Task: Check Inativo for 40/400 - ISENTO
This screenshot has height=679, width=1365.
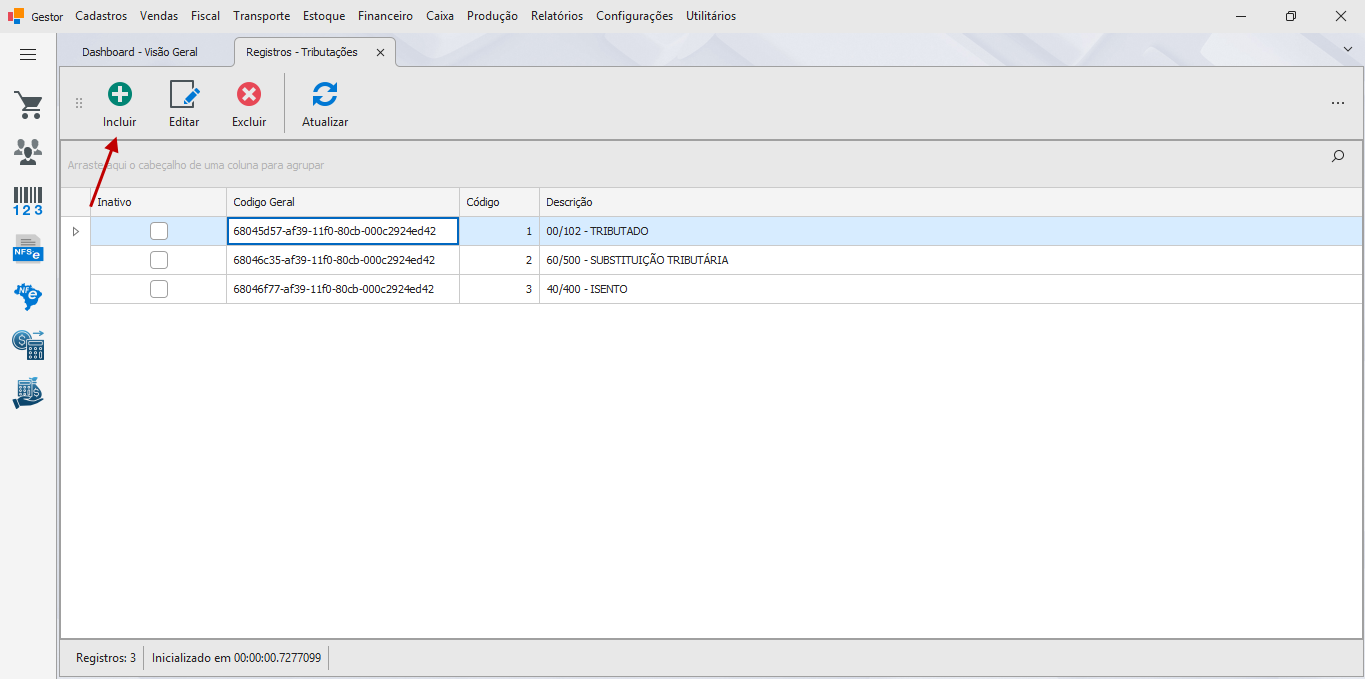Action: [159, 289]
